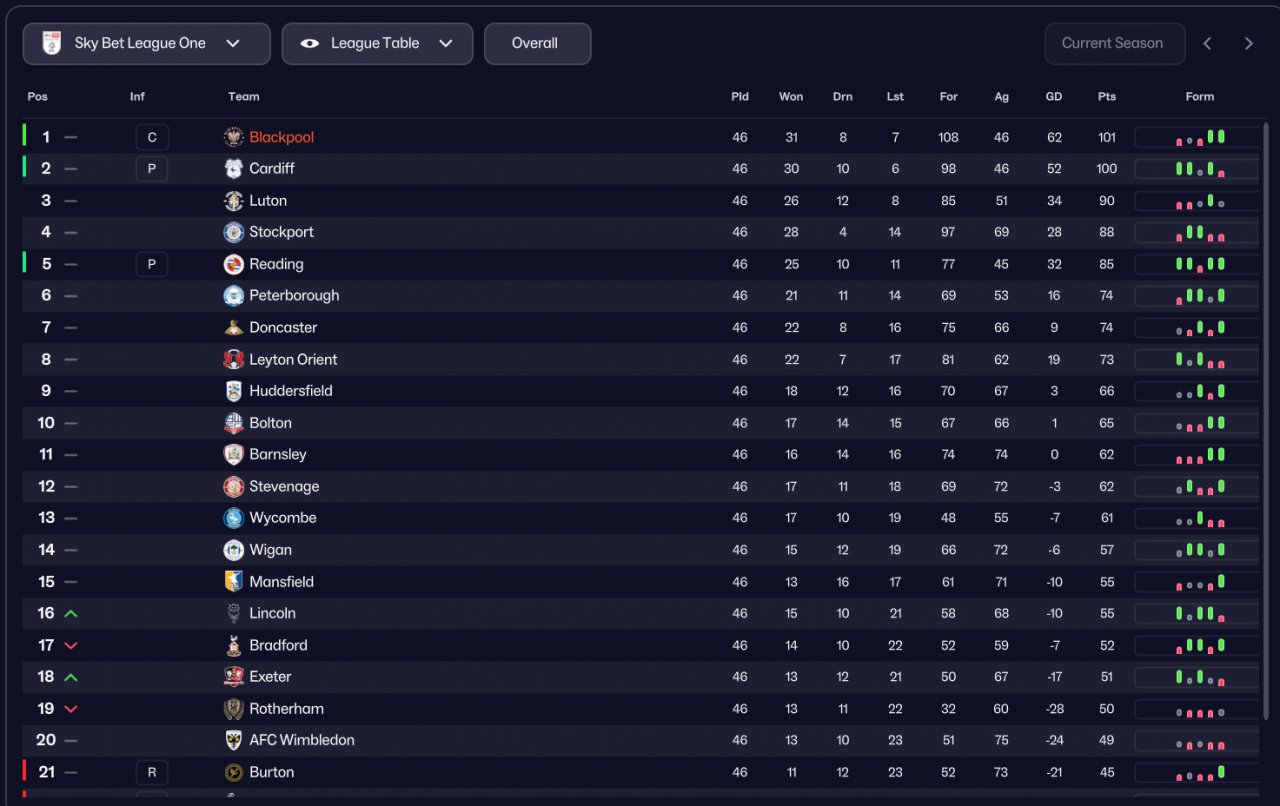The image size is (1280, 806).
Task: Click Cardiff's promoted 'P' info badge
Action: [x=152, y=169]
